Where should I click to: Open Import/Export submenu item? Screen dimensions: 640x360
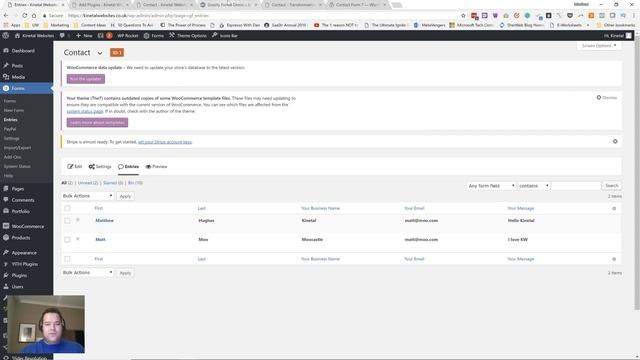click(x=17, y=148)
